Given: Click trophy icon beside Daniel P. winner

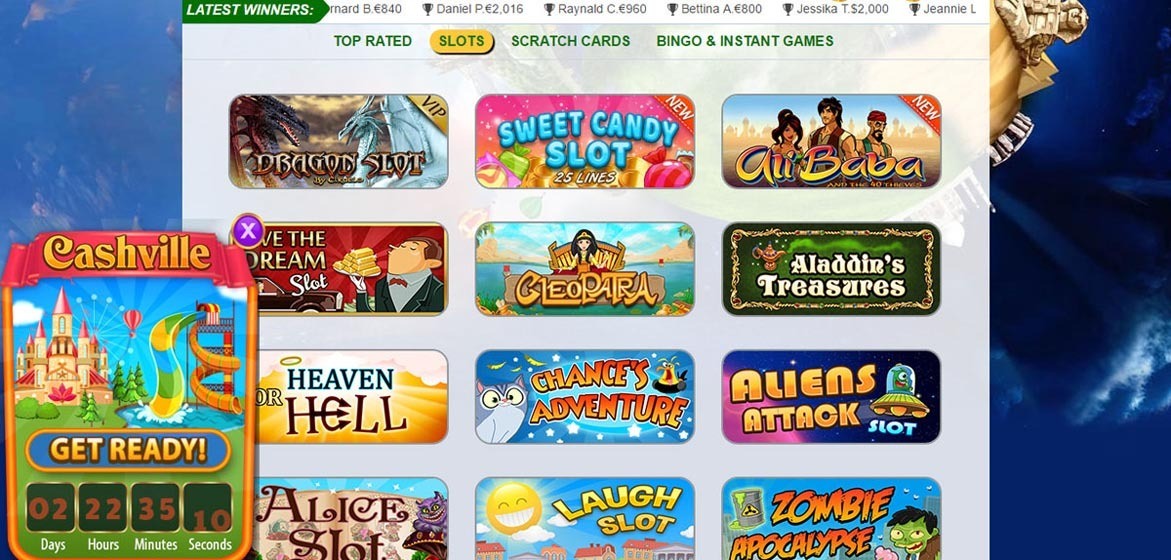Looking at the screenshot, I should point(428,9).
